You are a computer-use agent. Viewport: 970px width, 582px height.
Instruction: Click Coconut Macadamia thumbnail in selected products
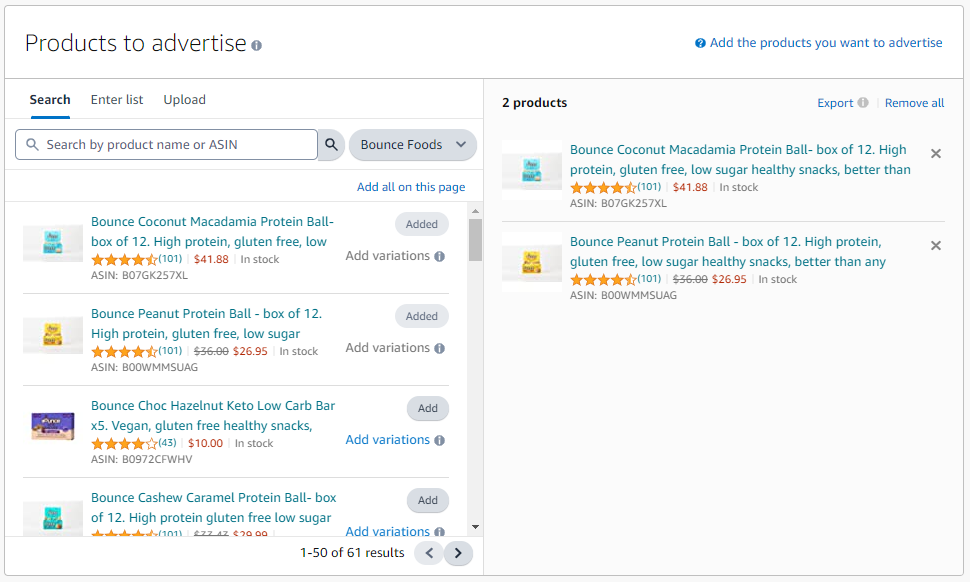[x=532, y=171]
